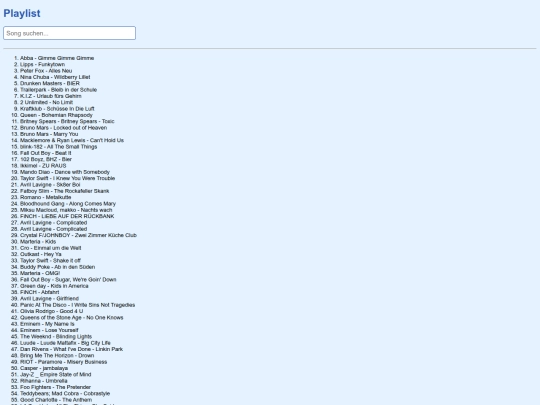Choose 'Foo Fighters - The Pretender'
The image size is (540, 405).
[x=55, y=387]
